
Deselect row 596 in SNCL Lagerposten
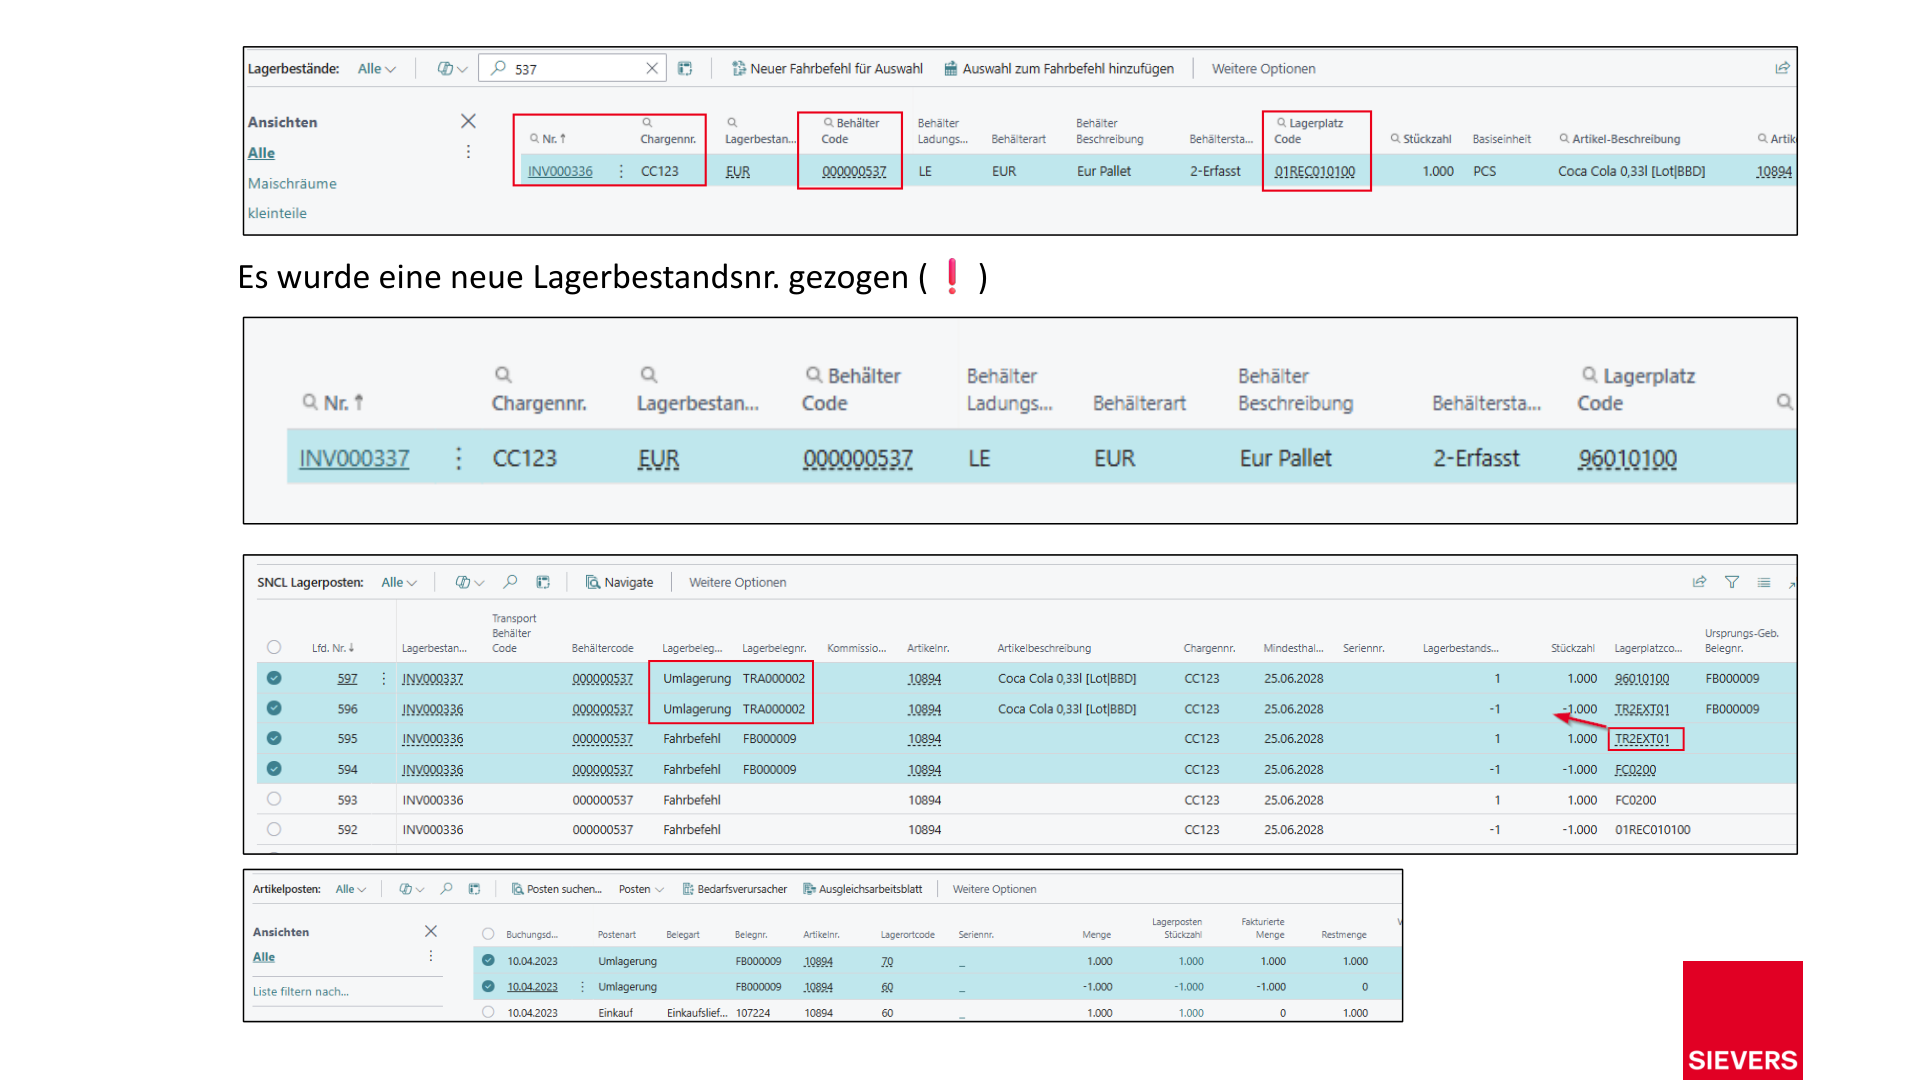274,708
